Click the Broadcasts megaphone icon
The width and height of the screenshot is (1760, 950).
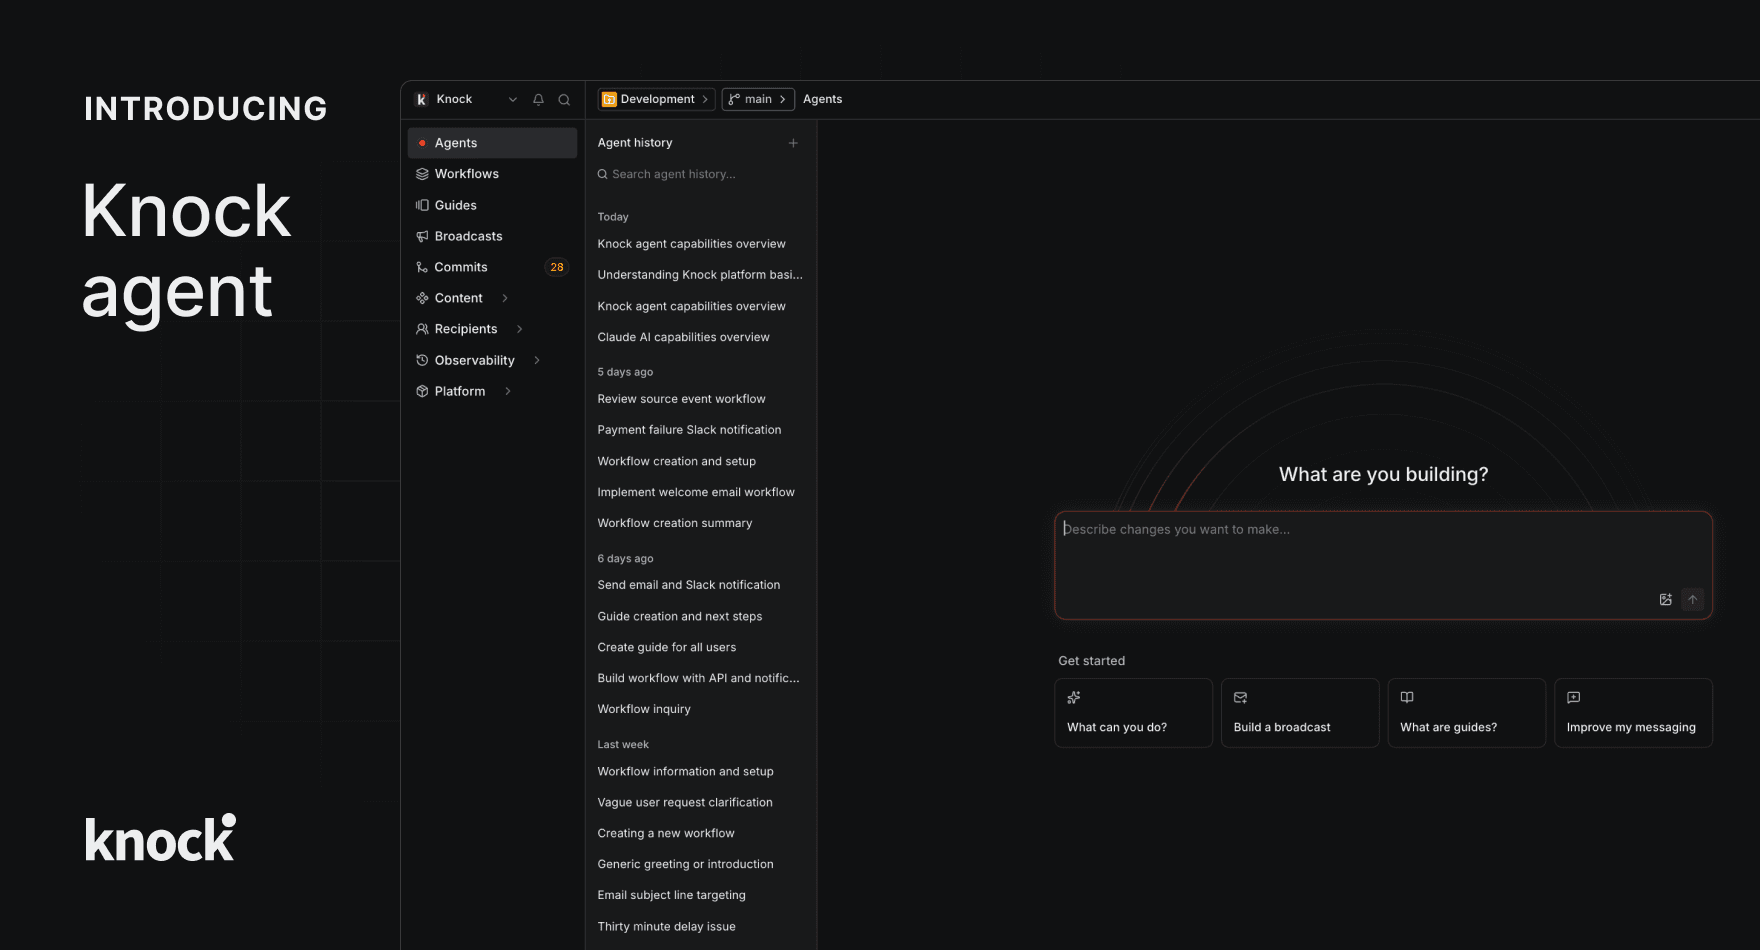tap(422, 237)
